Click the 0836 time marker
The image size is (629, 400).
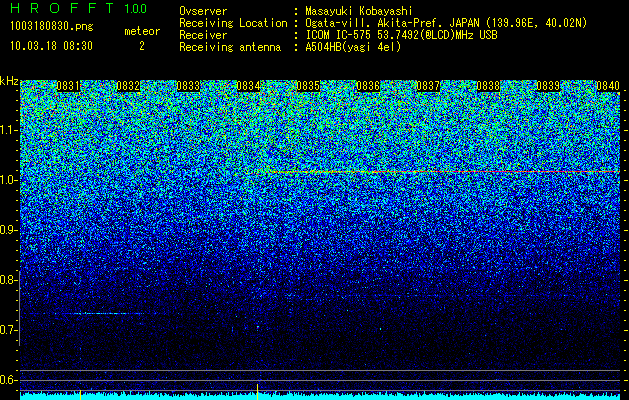[x=368, y=86]
